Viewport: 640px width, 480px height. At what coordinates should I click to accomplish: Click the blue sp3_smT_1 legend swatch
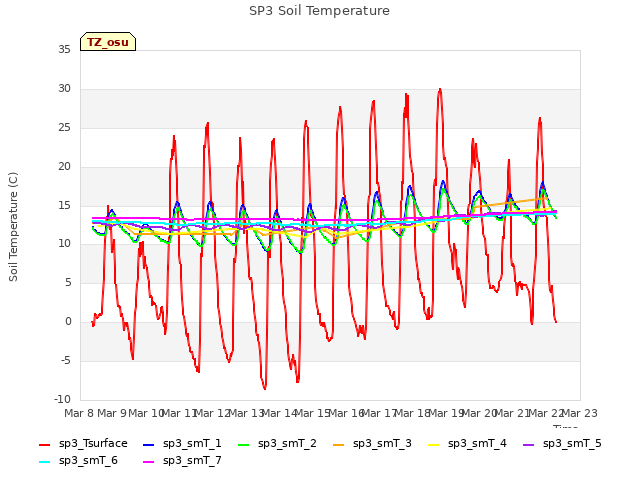click(149, 444)
